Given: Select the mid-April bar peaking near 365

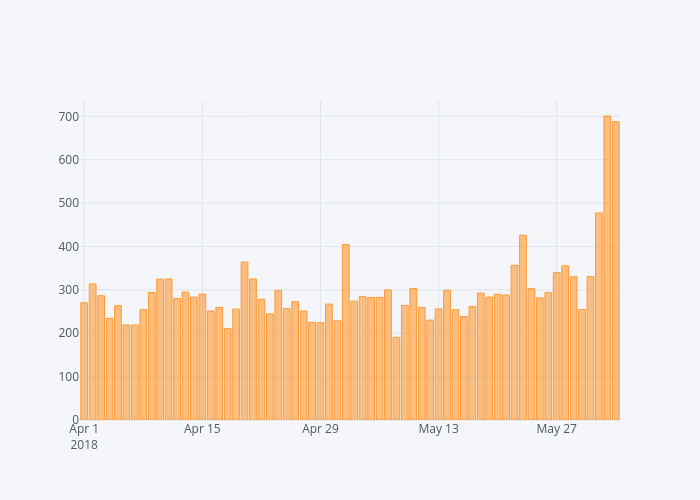Looking at the screenshot, I should tap(244, 341).
